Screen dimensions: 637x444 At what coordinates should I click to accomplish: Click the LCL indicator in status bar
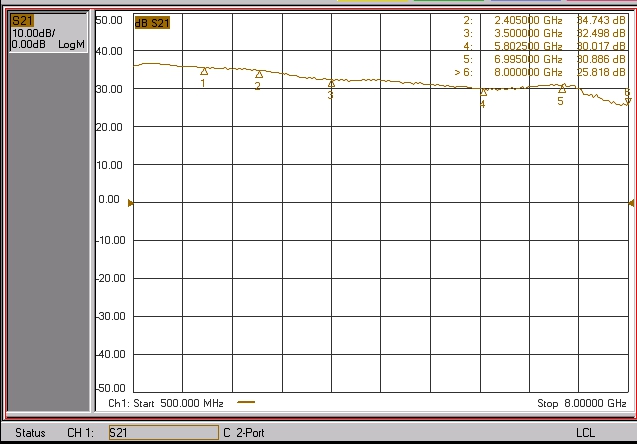585,433
